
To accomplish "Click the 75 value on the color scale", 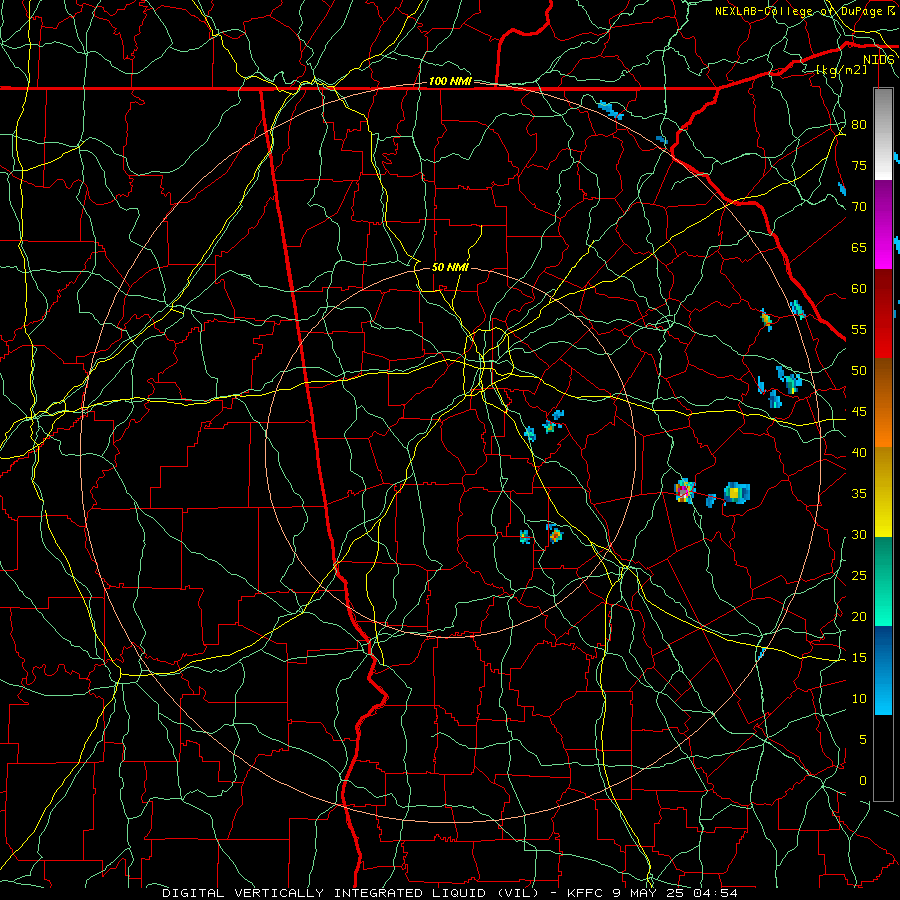I will point(859,165).
